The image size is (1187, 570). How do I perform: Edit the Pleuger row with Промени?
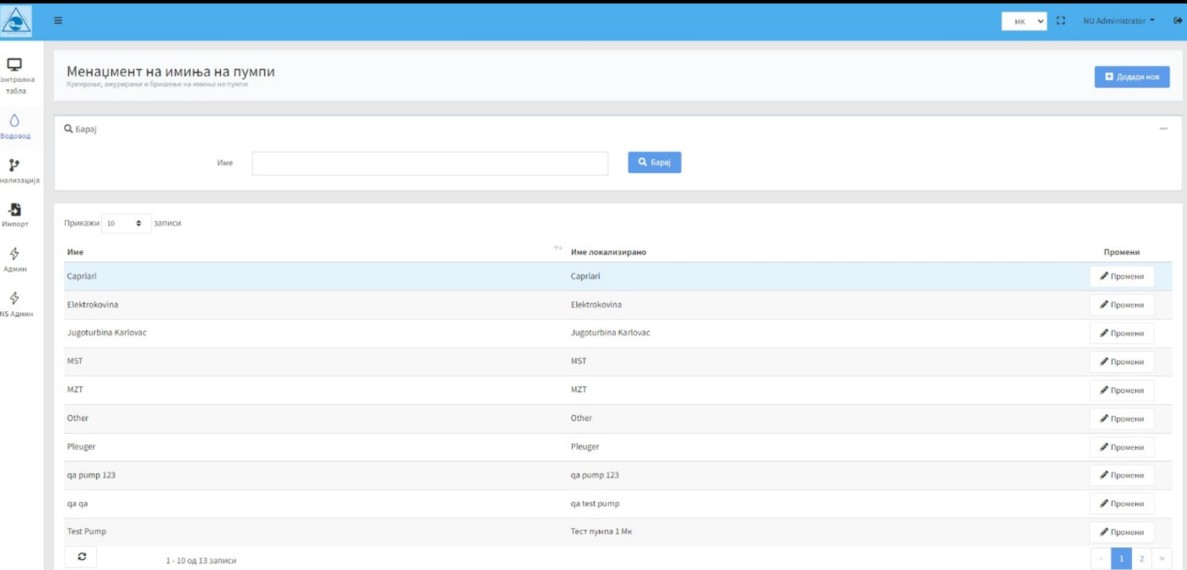[x=1122, y=447]
